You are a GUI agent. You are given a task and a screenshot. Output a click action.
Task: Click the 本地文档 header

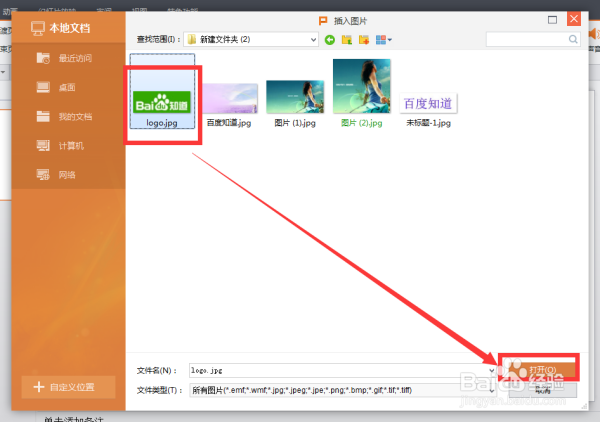(61, 28)
